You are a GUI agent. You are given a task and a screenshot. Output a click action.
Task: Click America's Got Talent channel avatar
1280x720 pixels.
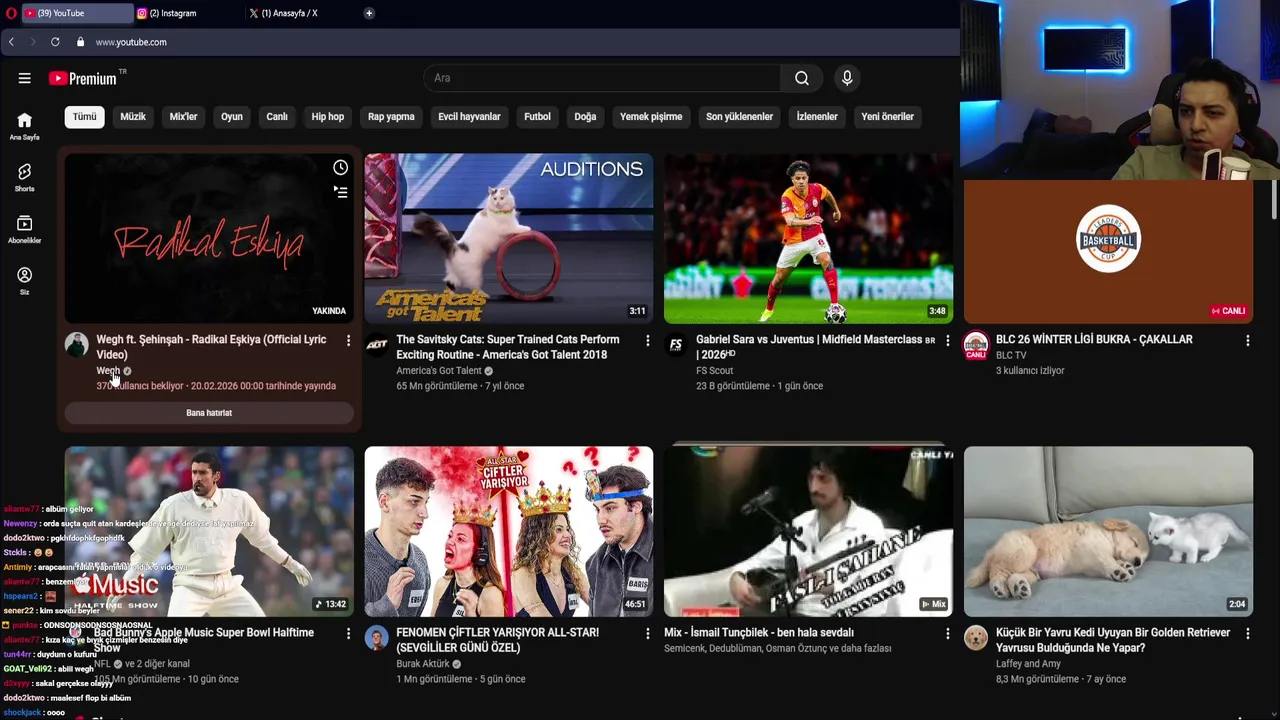point(376,345)
